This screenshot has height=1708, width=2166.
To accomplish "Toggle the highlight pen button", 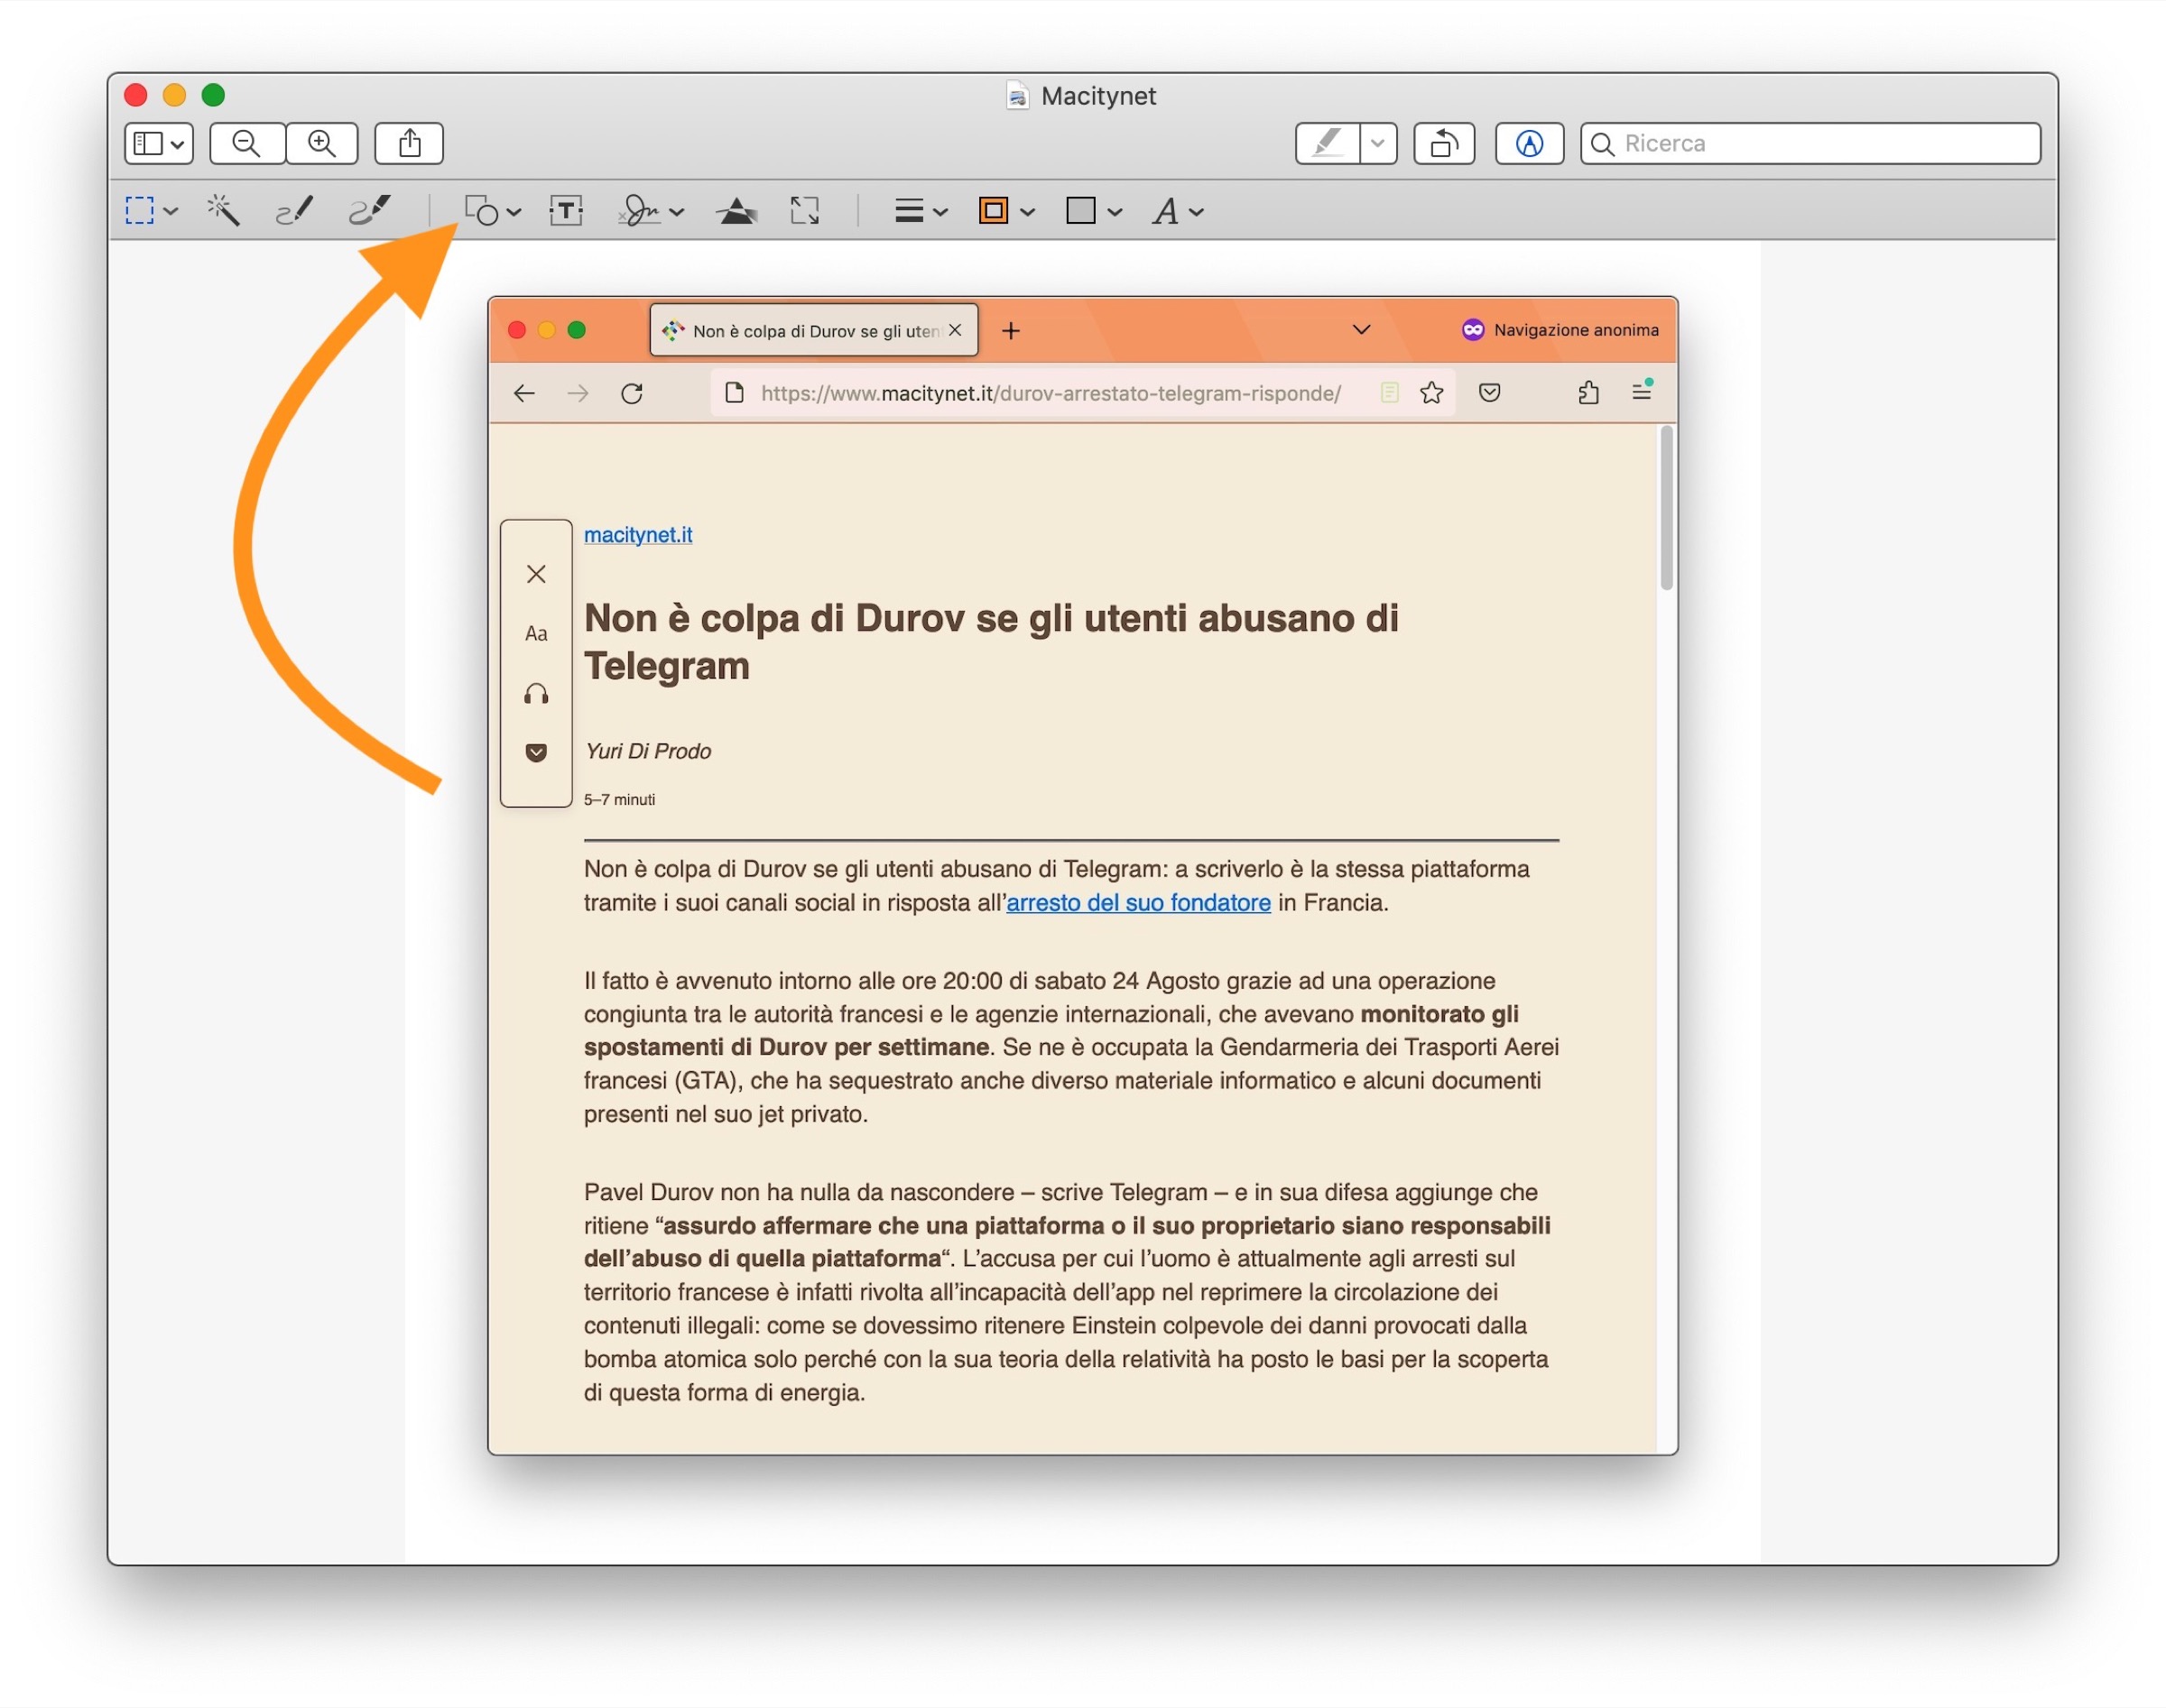I will tap(1327, 143).
